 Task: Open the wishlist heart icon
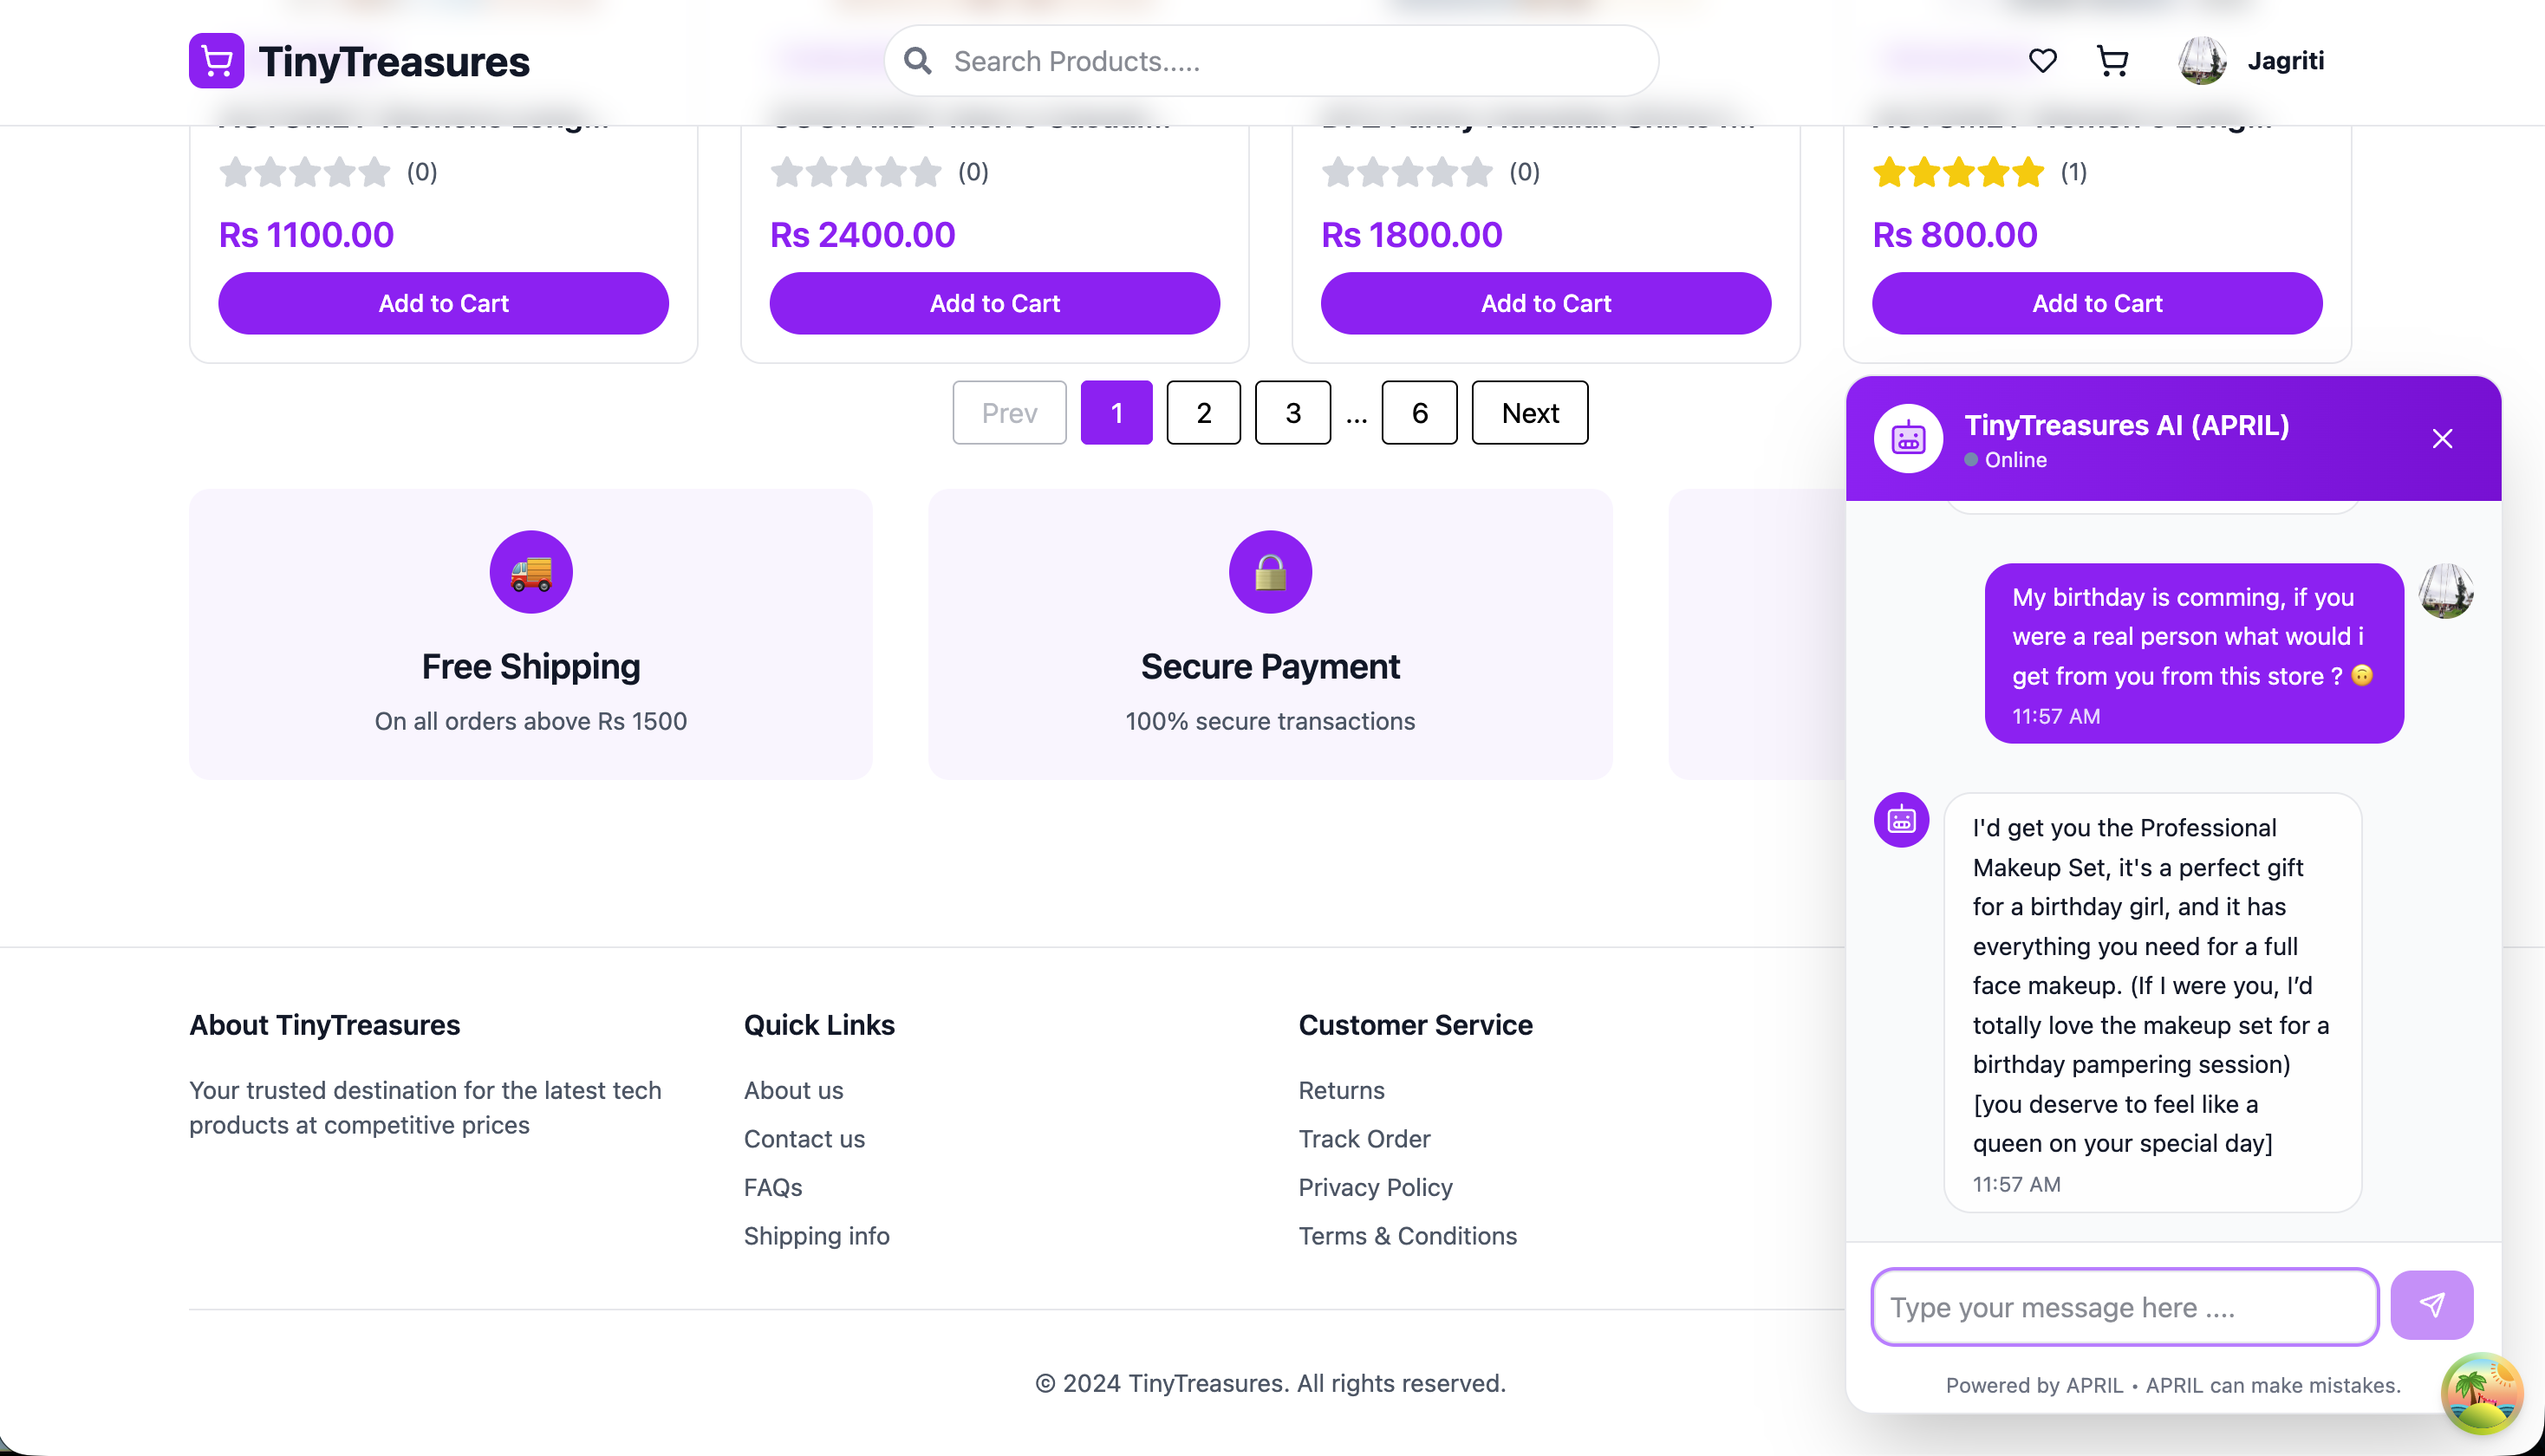click(2042, 61)
